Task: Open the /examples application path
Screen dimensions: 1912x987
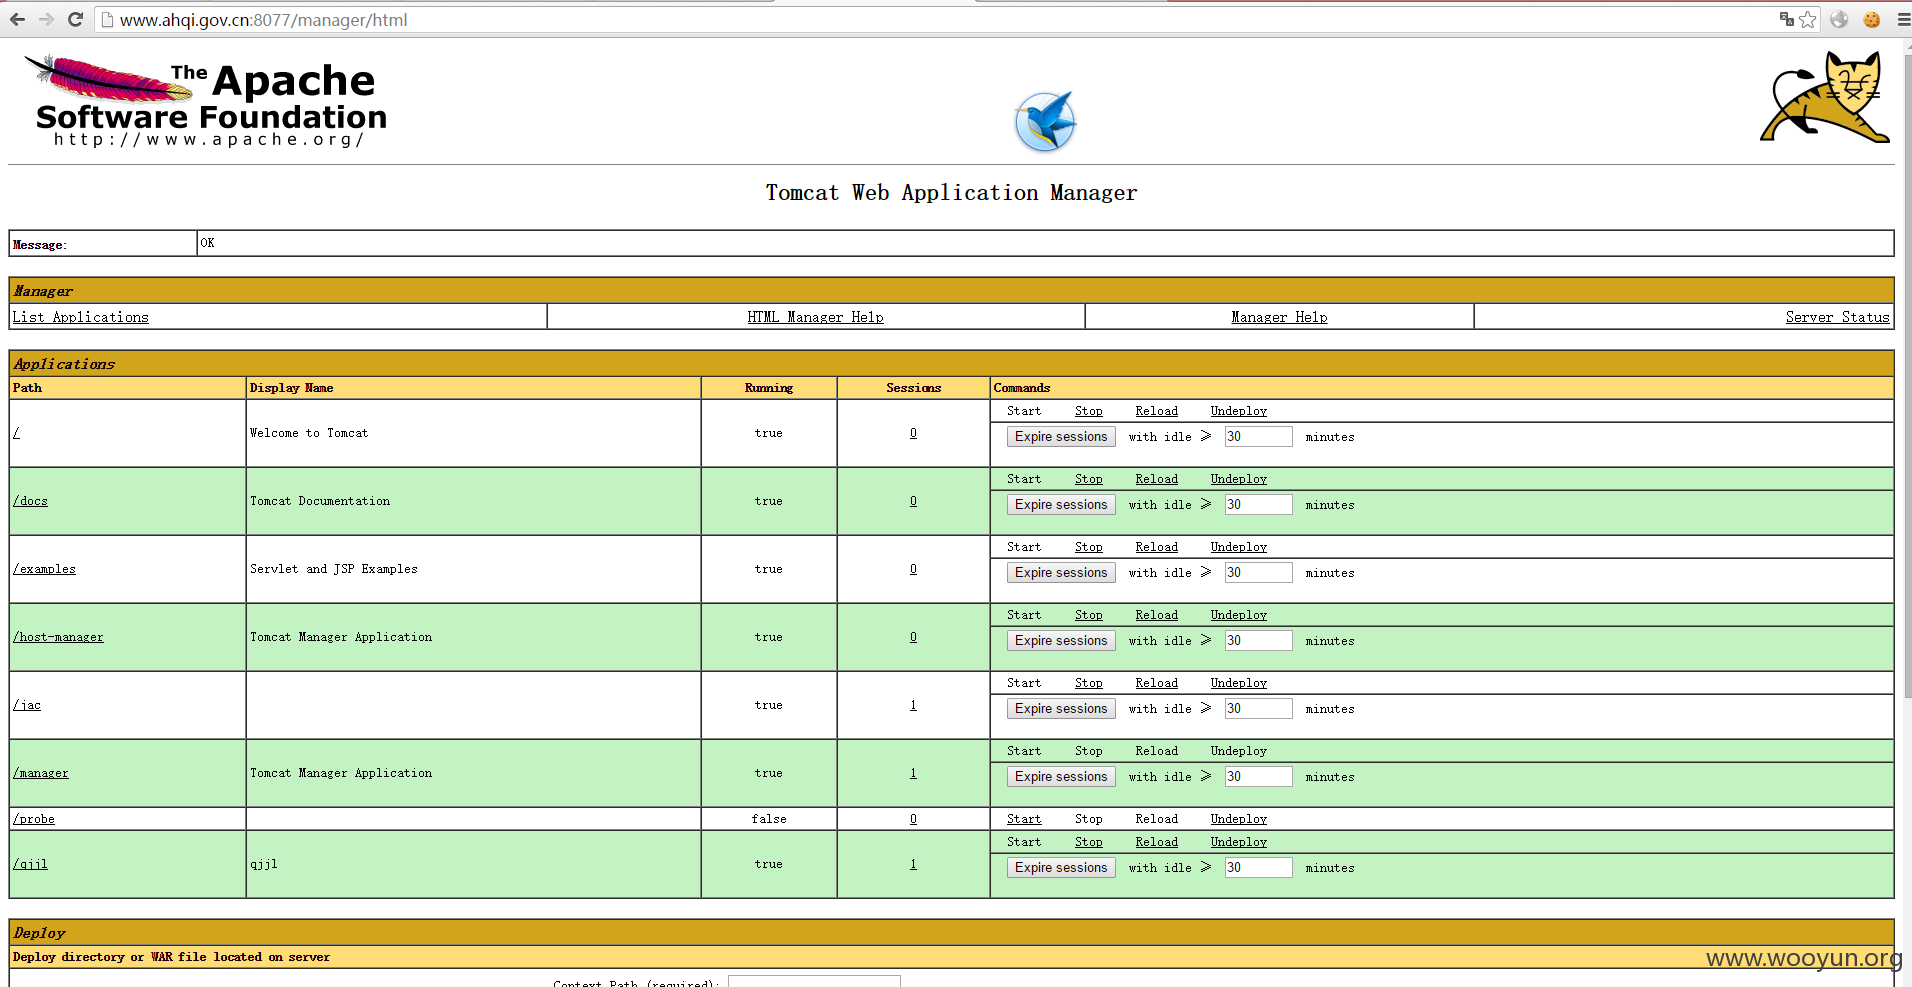Action: [x=44, y=569]
